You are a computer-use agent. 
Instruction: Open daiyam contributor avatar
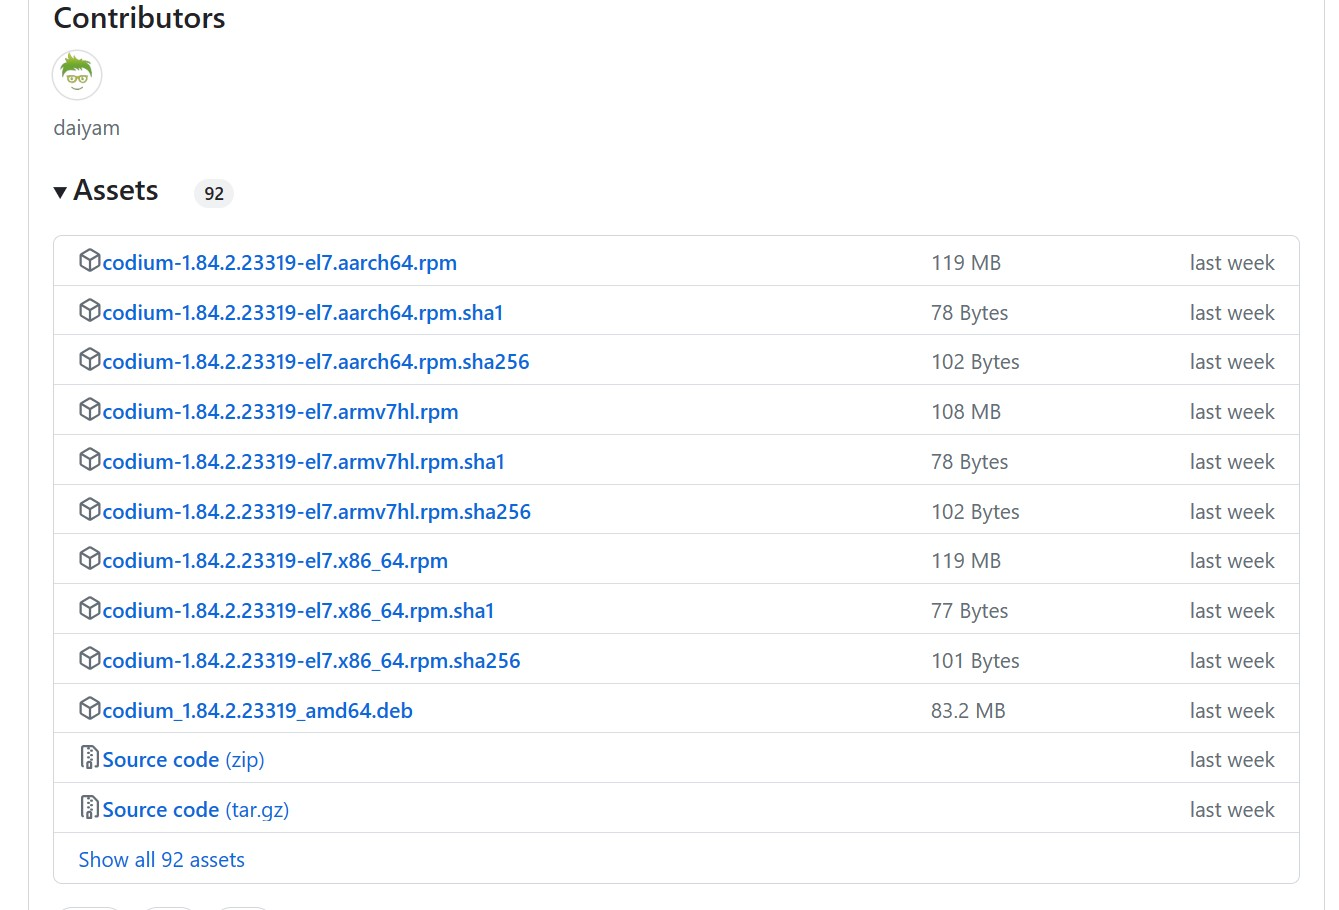click(x=77, y=75)
